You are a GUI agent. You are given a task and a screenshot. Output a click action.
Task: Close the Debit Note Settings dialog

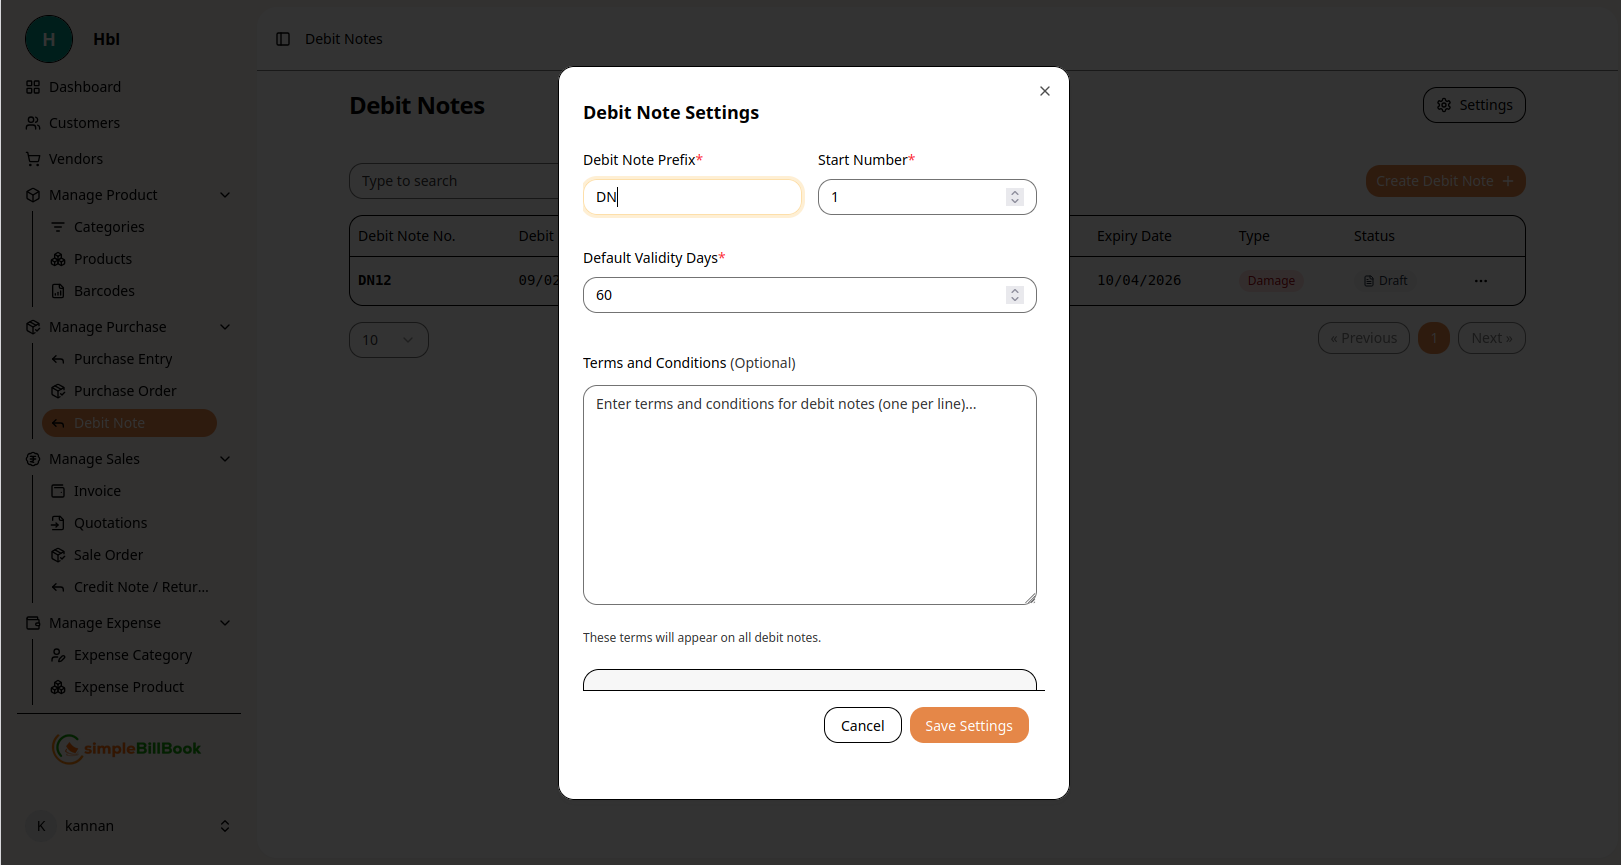pyautogui.click(x=1044, y=91)
